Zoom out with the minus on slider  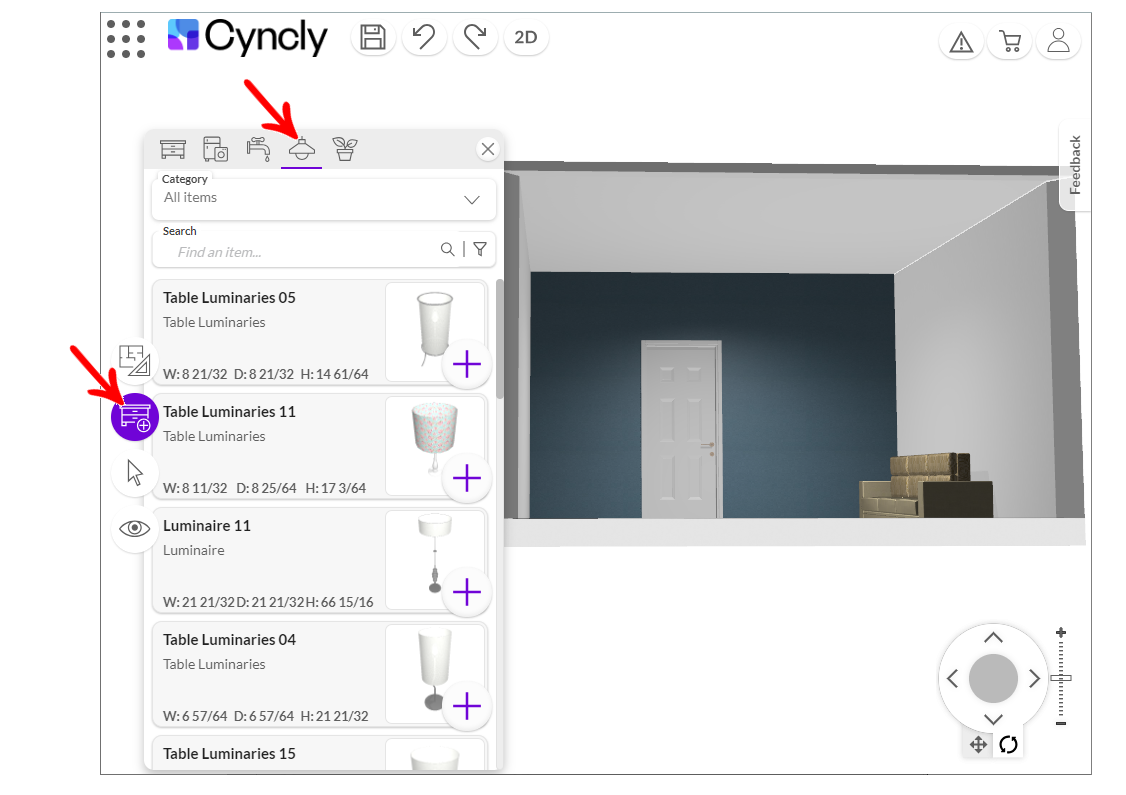pos(1061,724)
